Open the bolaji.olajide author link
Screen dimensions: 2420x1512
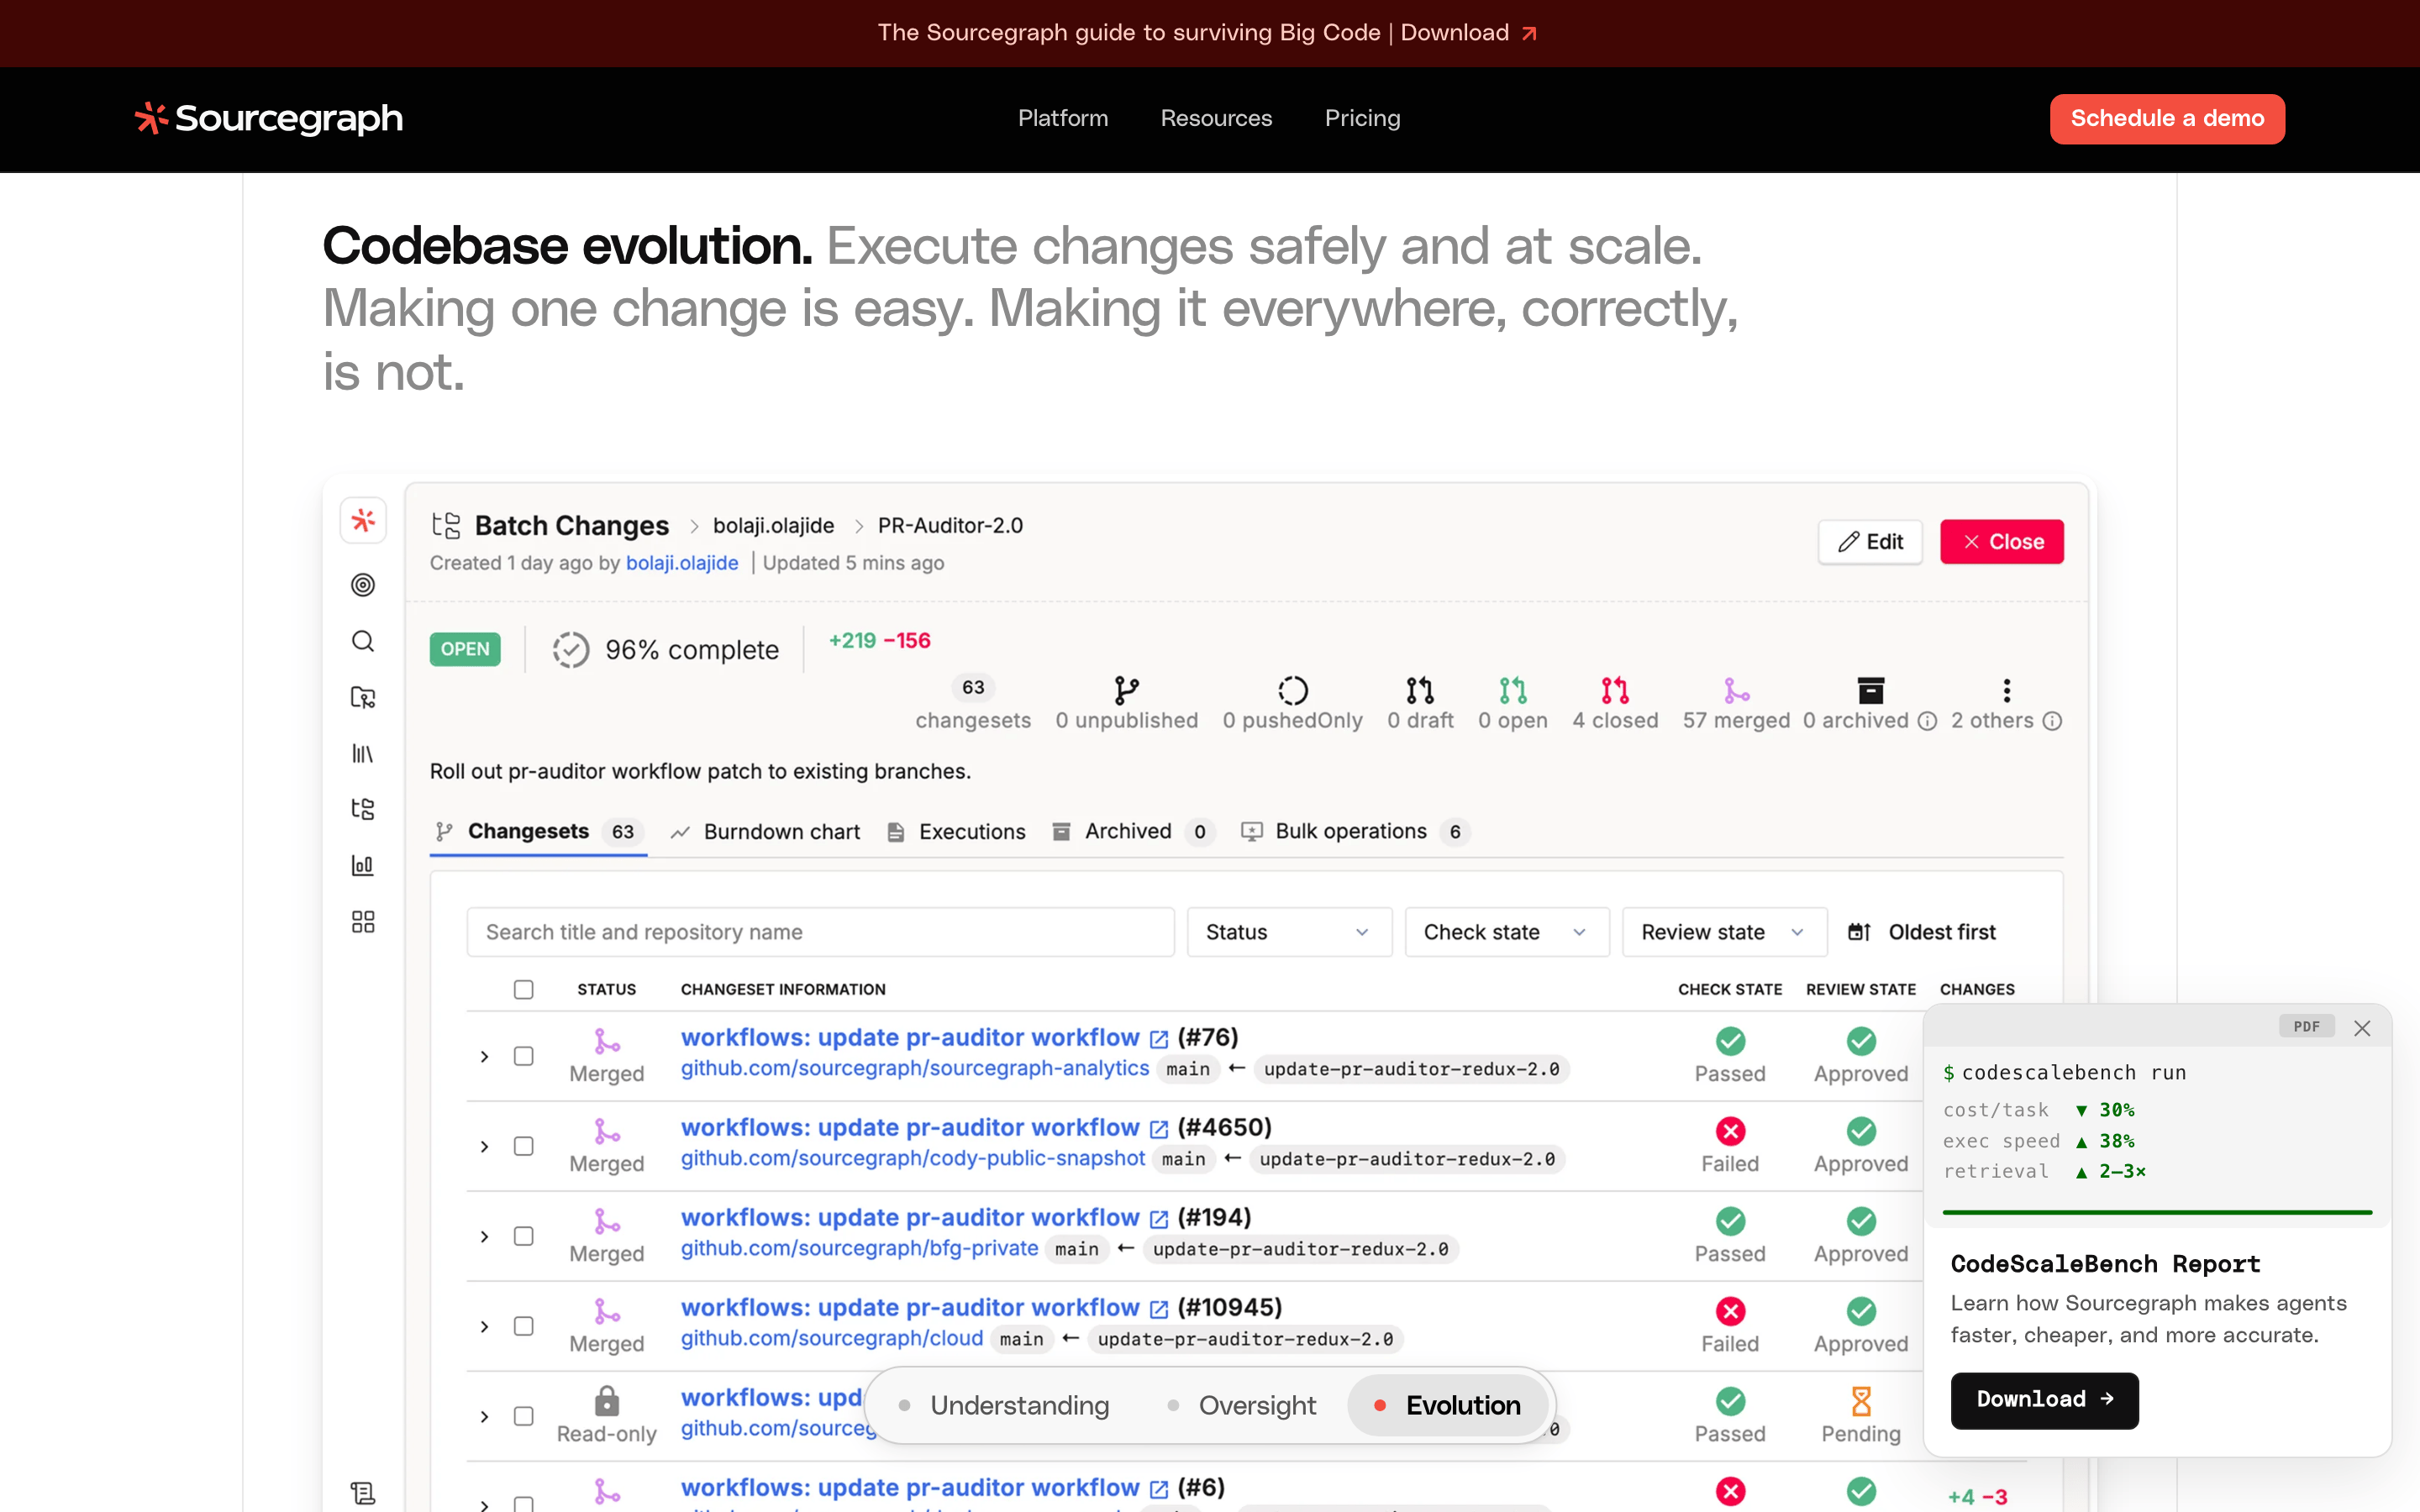[x=682, y=563]
